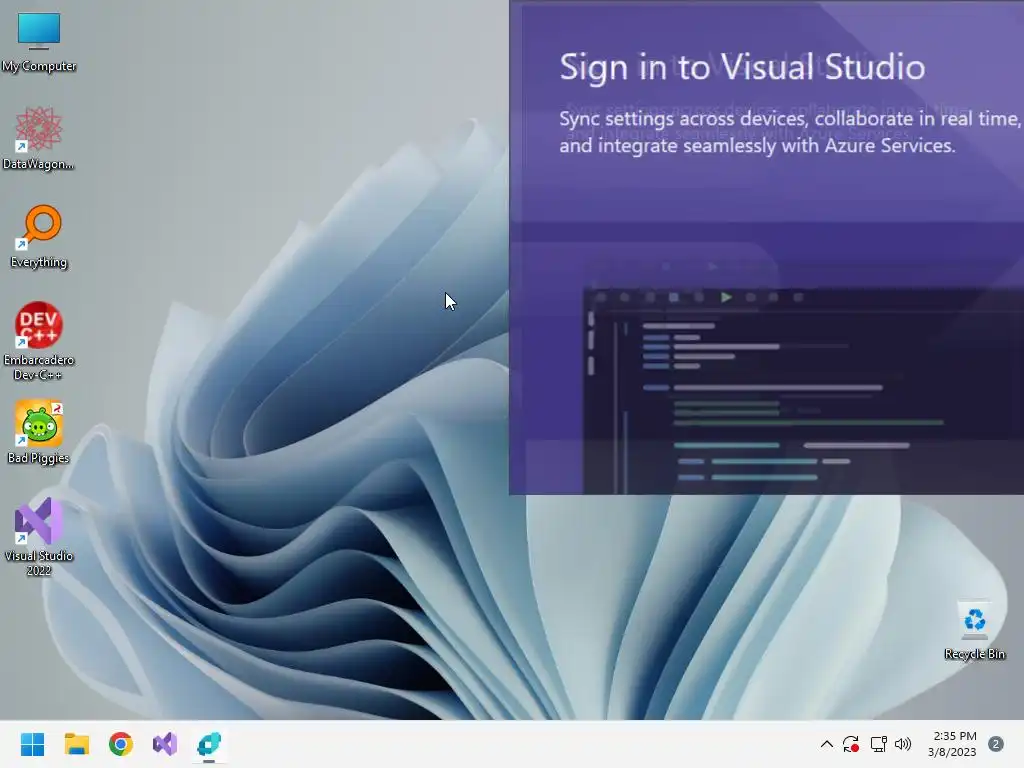Select the DataWagon desktop shortcut
This screenshot has width=1024, height=768.
(39, 138)
